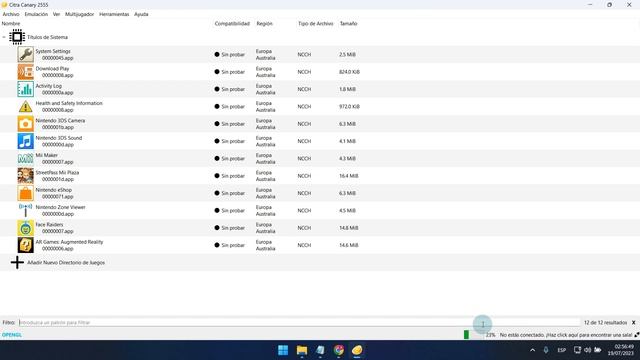
Task: Click the Notepad taskbar icon
Action: tap(320, 350)
